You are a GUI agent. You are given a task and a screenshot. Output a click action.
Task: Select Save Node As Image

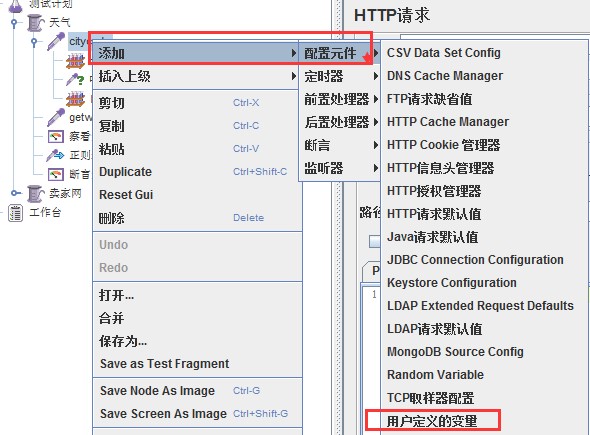(197, 391)
